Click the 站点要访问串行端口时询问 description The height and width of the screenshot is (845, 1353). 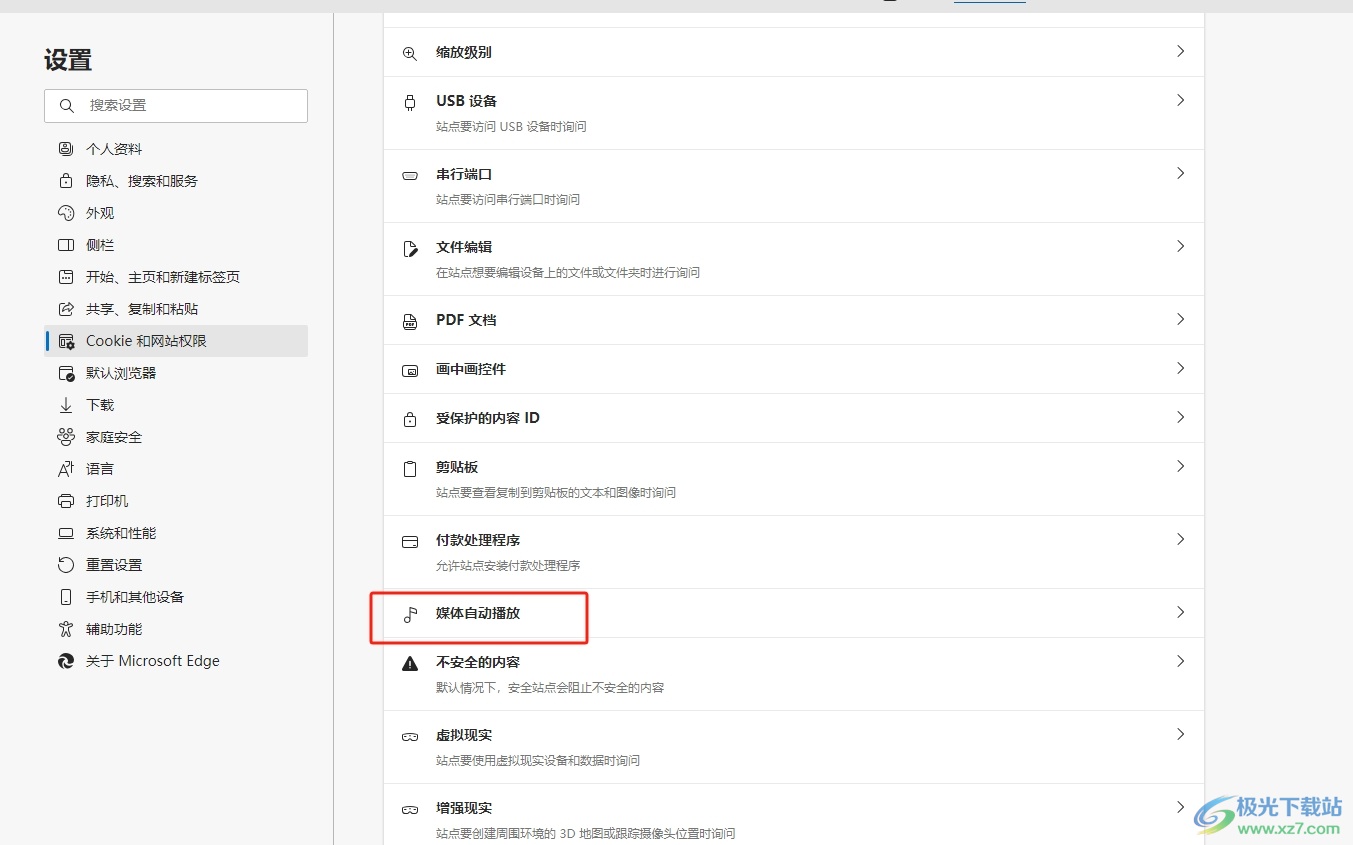pyautogui.click(x=508, y=200)
